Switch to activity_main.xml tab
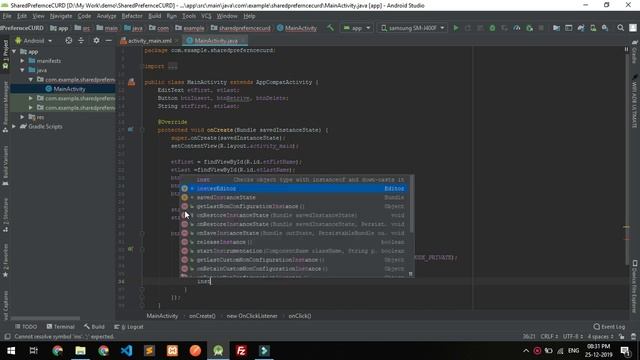This screenshot has width=640, height=360. click(149, 41)
